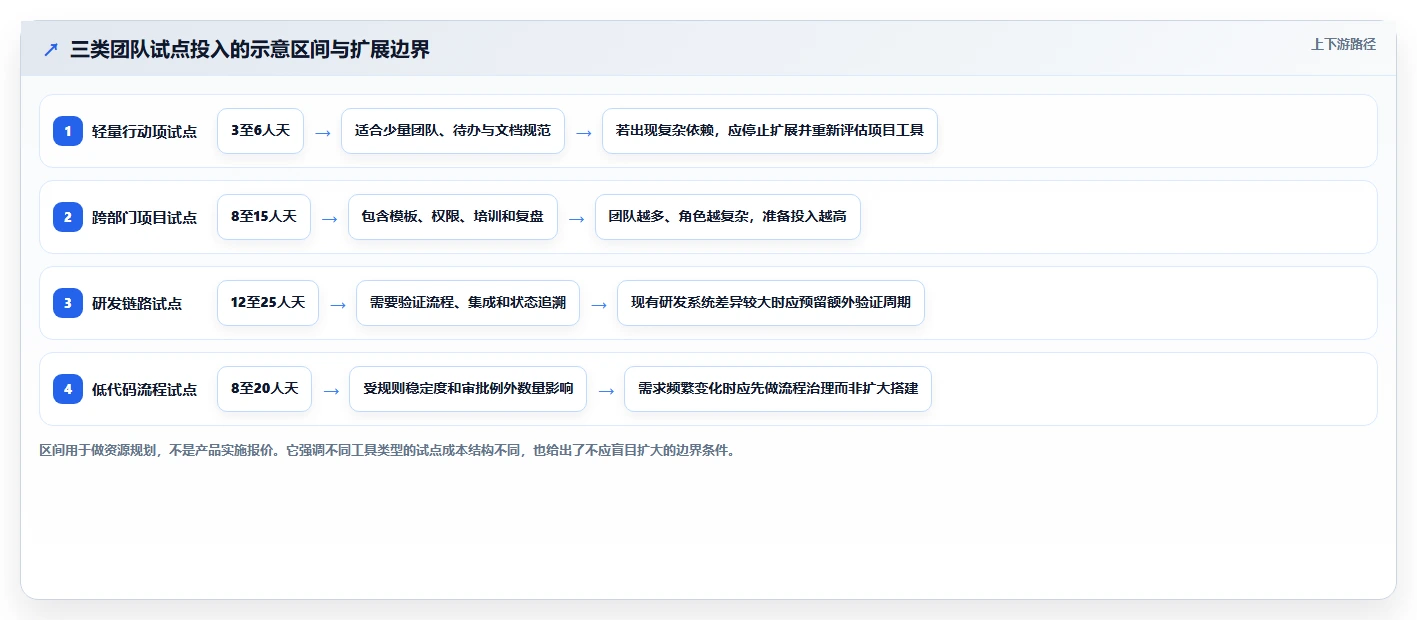1417x620 pixels.
Task: Select the 跨部门项目试点 row title
Action: coord(144,217)
